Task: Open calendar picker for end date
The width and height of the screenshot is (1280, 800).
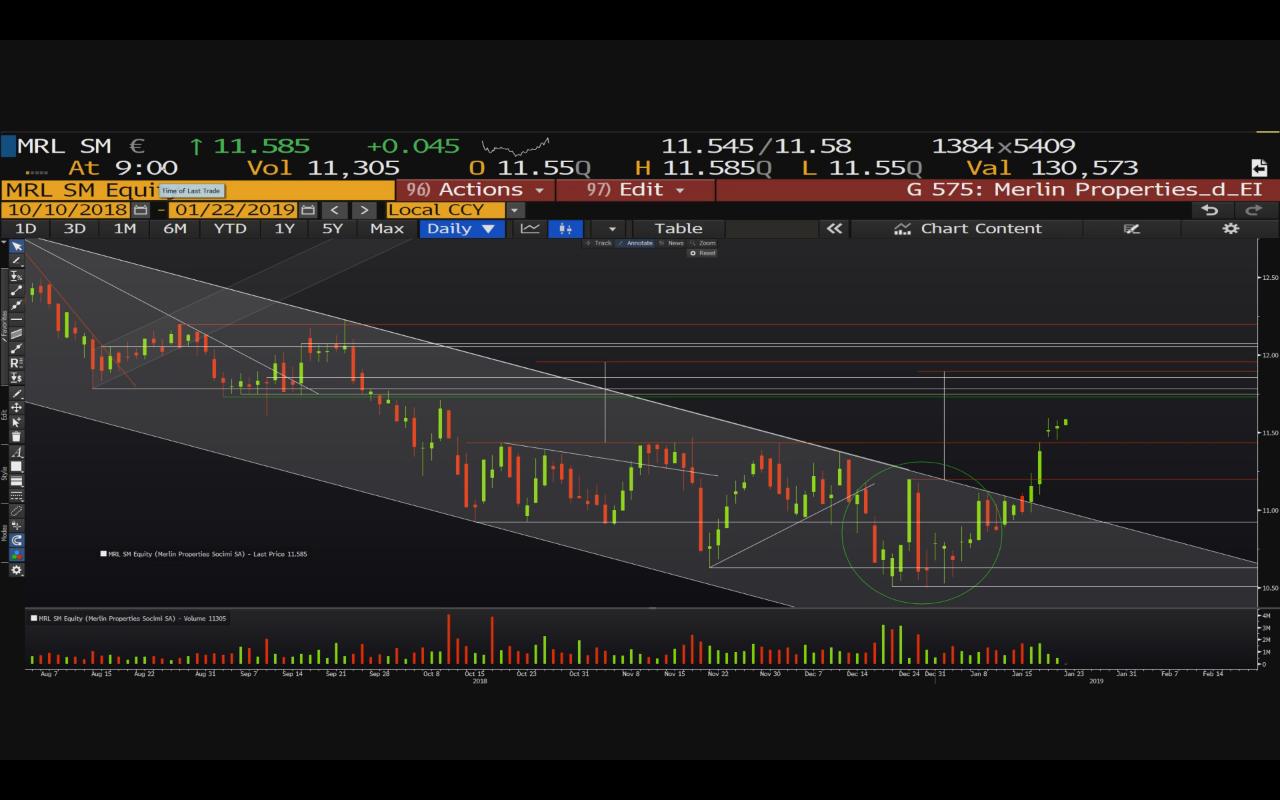Action: tap(308, 210)
